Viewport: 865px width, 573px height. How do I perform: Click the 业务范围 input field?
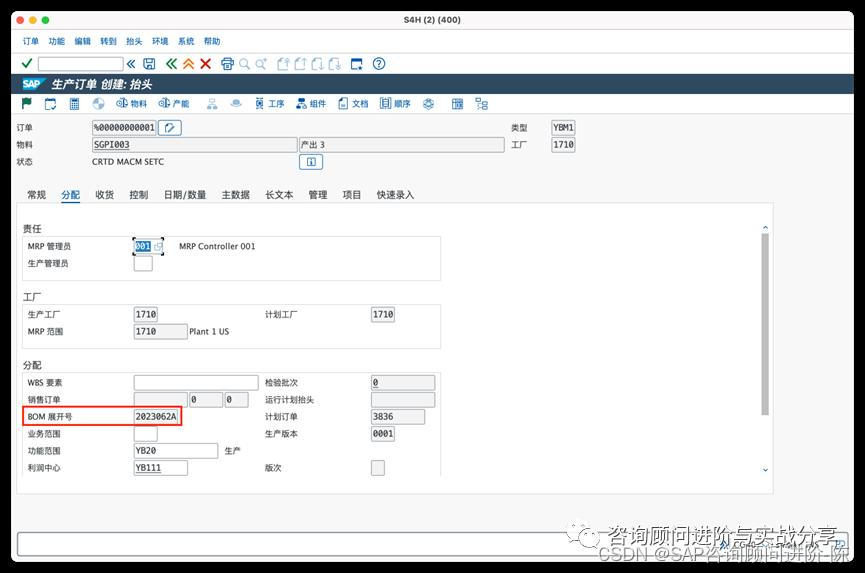coord(146,433)
